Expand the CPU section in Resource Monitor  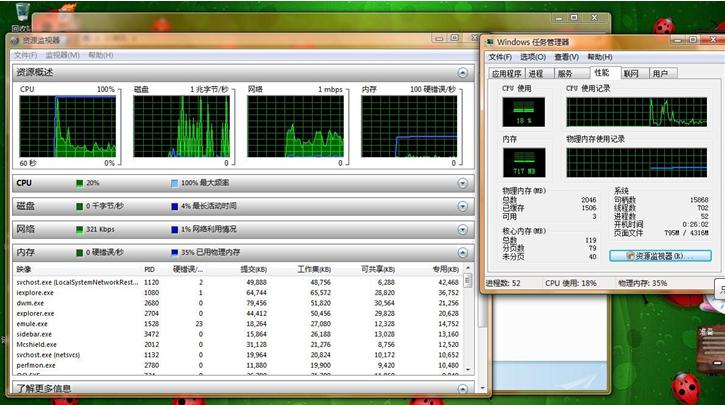[462, 183]
